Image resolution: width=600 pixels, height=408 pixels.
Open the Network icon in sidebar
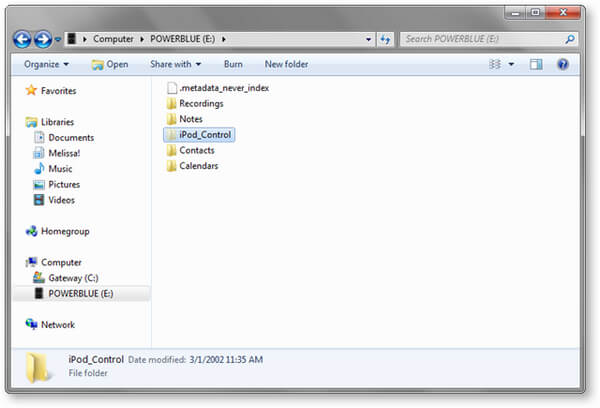[32, 325]
